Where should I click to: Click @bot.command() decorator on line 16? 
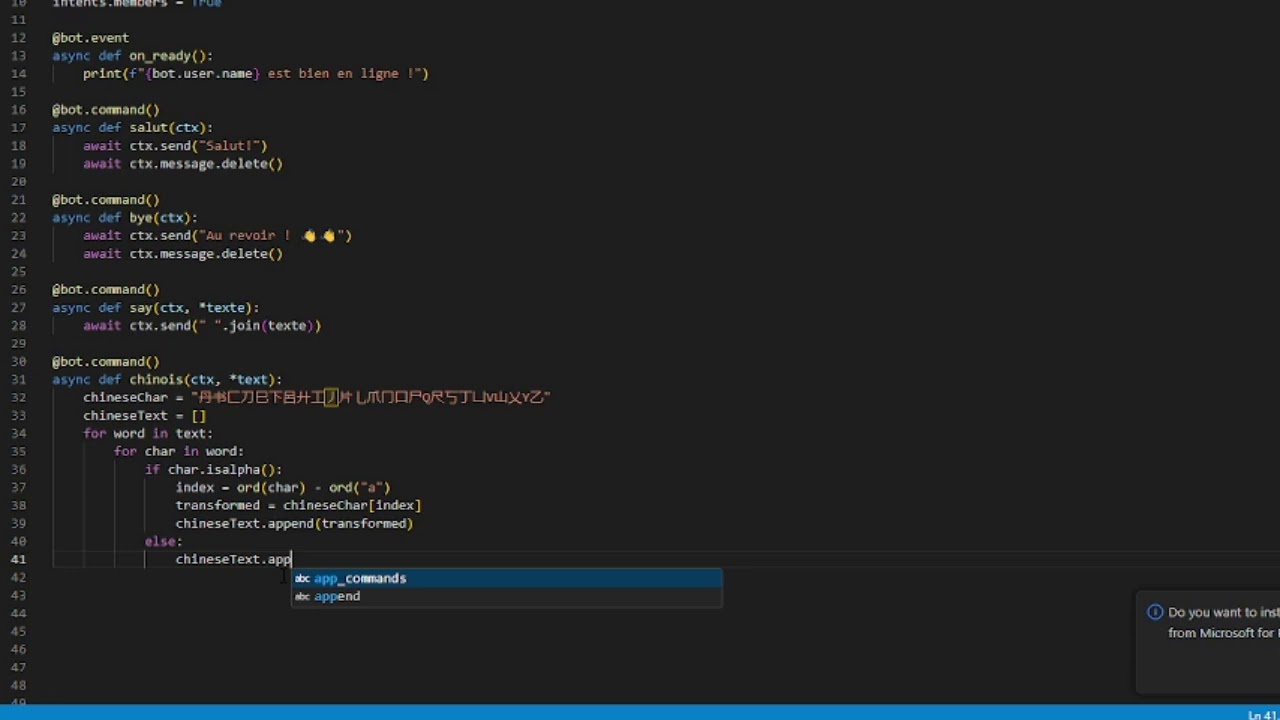106,110
